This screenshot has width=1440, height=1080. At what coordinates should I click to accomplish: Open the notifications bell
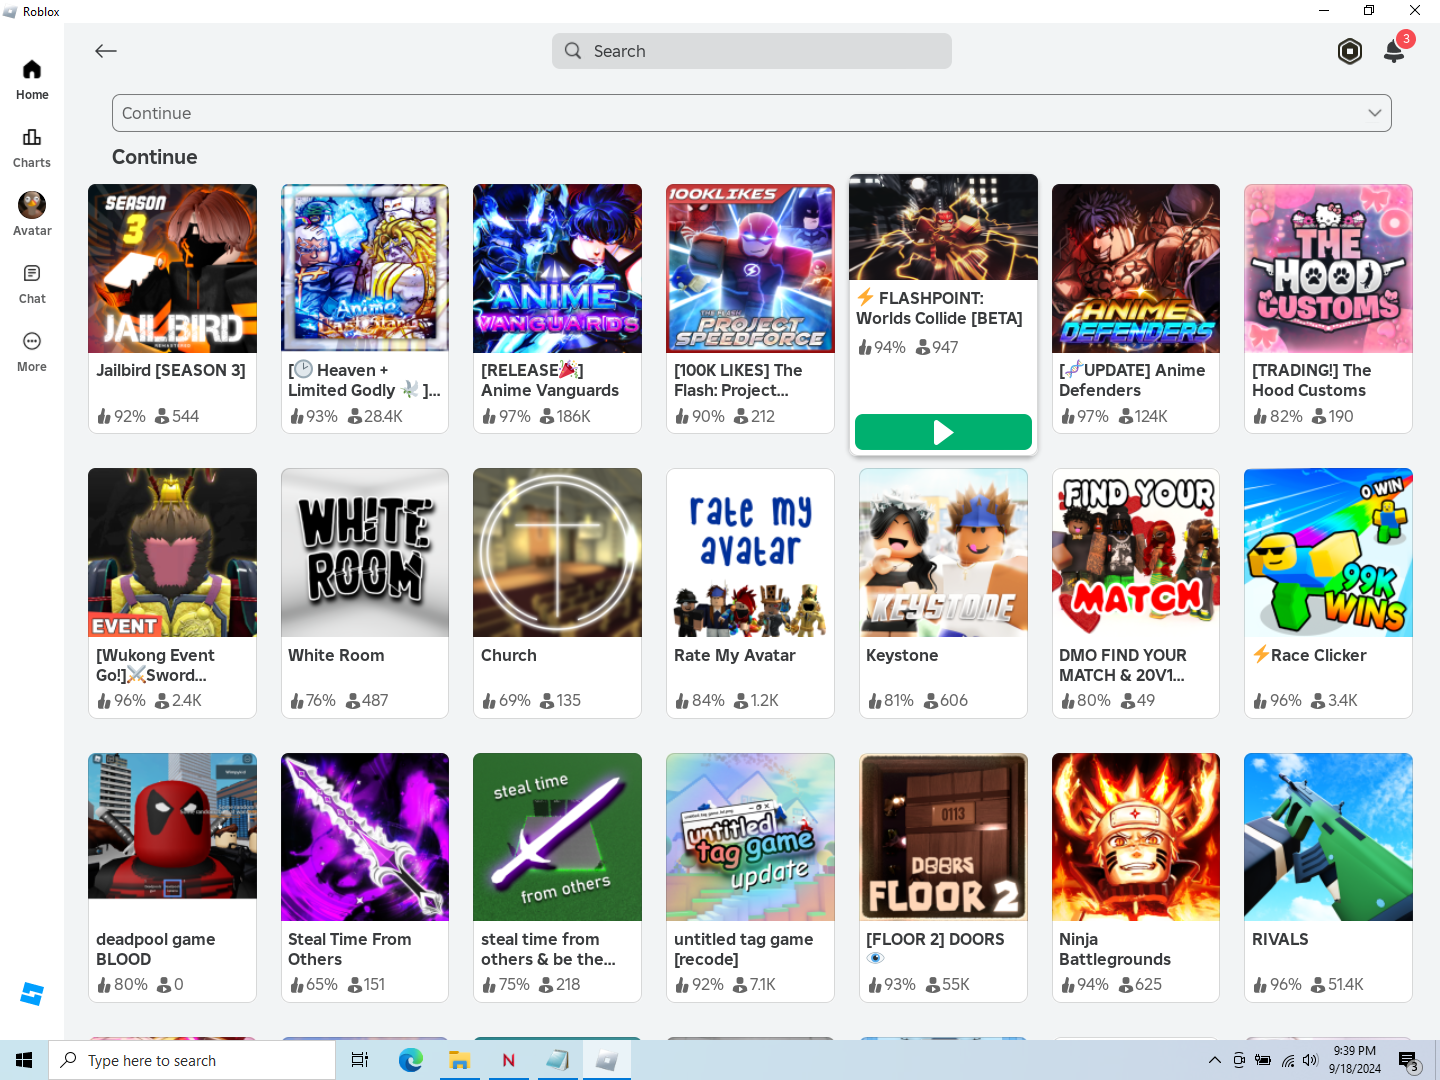(1394, 51)
